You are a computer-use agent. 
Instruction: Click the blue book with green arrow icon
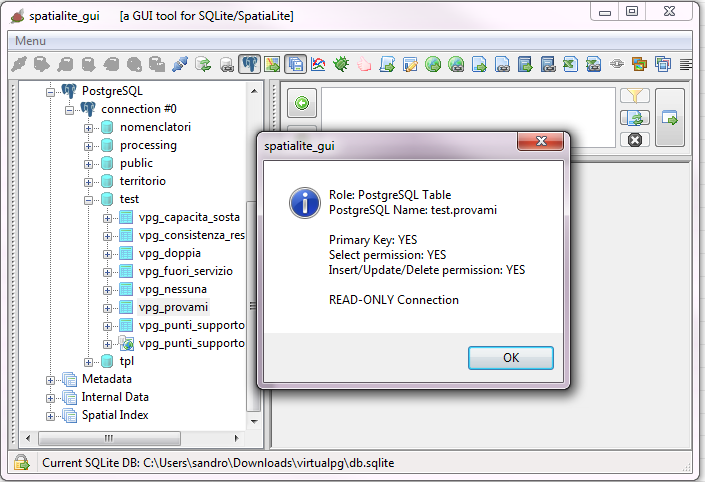[525, 64]
